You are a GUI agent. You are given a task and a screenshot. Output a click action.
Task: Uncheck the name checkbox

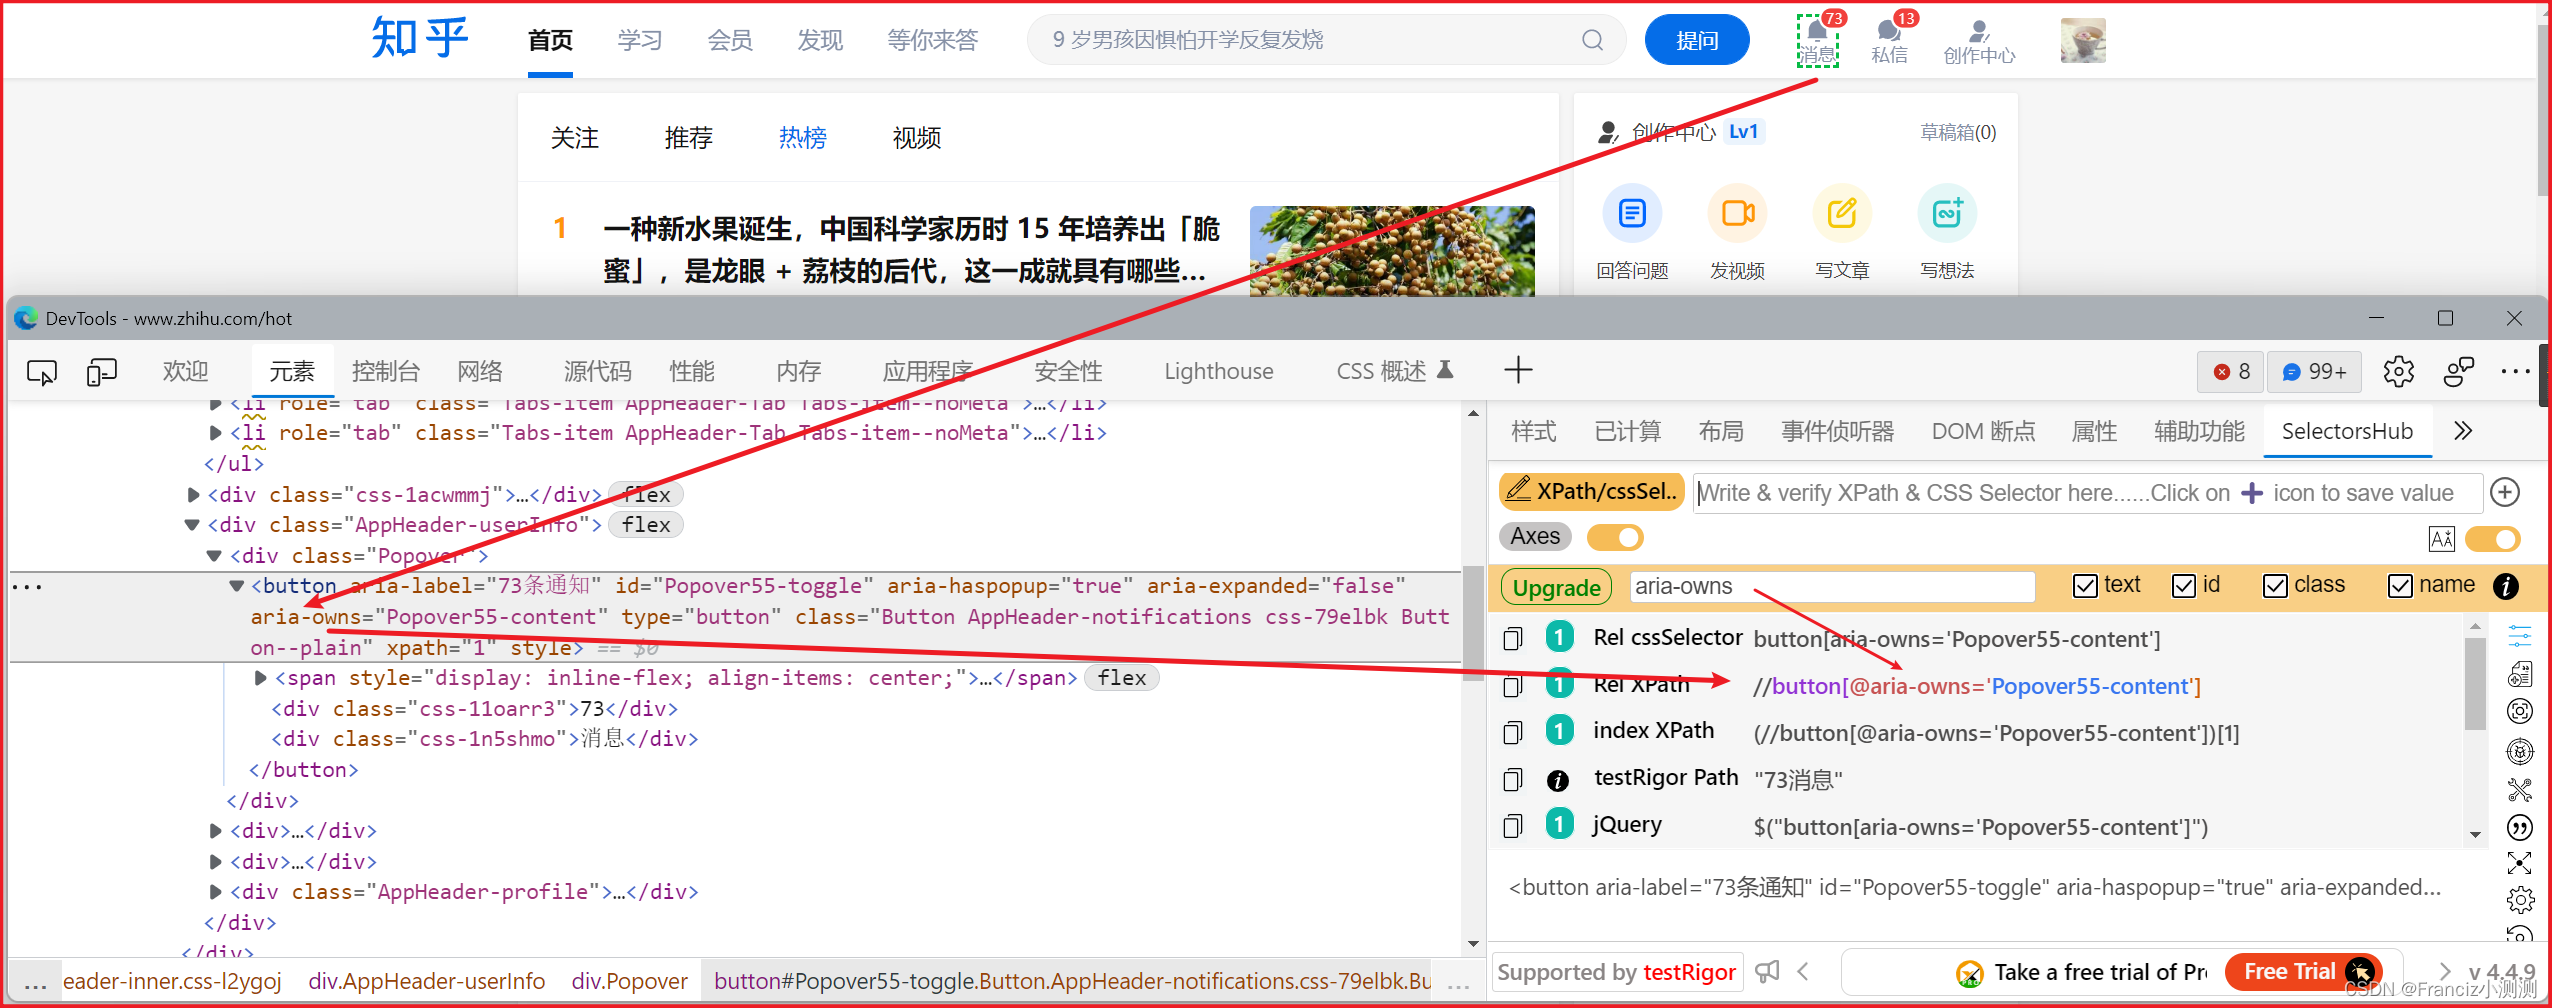(x=2400, y=586)
